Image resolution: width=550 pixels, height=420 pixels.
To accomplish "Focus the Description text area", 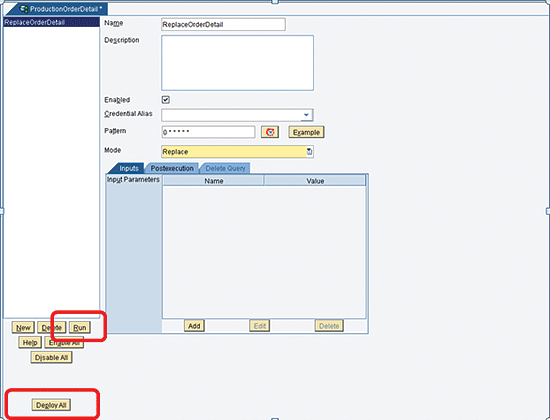I will (237, 63).
